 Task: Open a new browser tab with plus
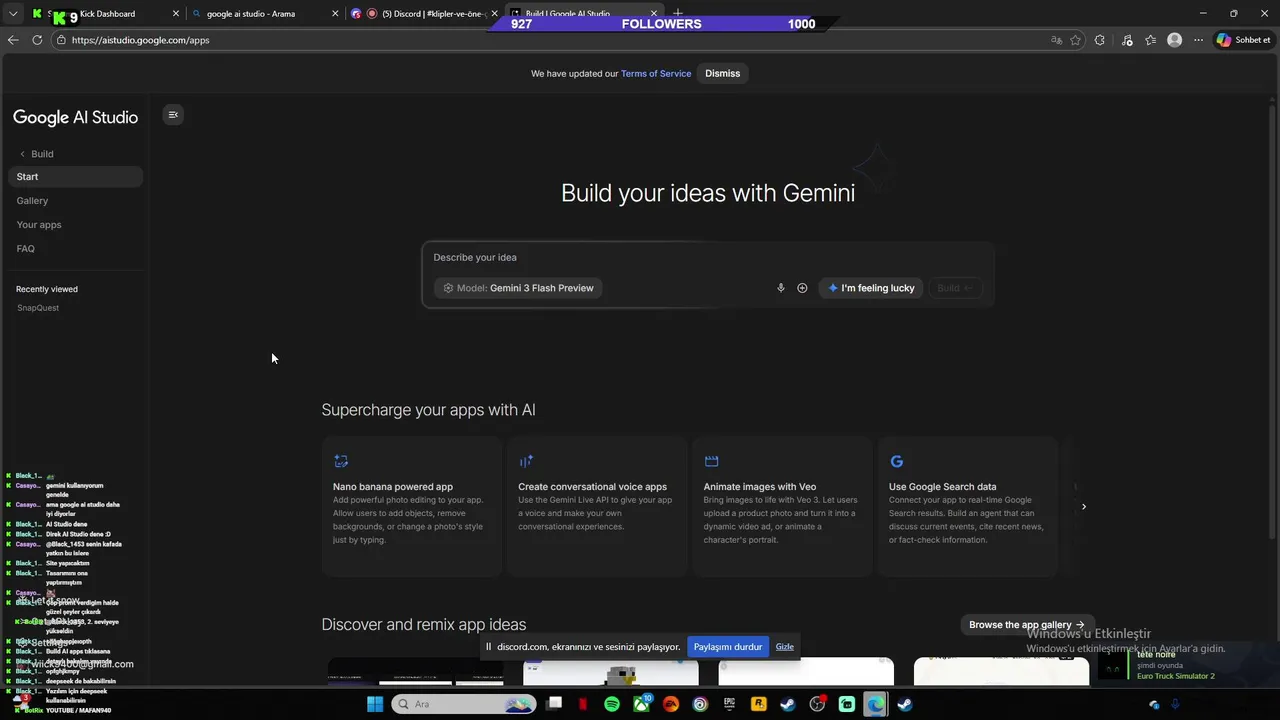[x=678, y=13]
